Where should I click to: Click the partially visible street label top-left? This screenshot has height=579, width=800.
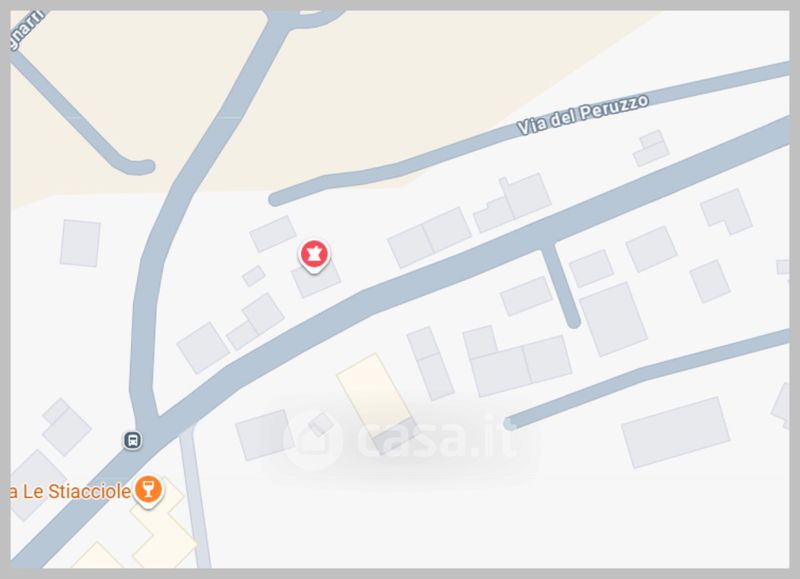click(x=26, y=31)
